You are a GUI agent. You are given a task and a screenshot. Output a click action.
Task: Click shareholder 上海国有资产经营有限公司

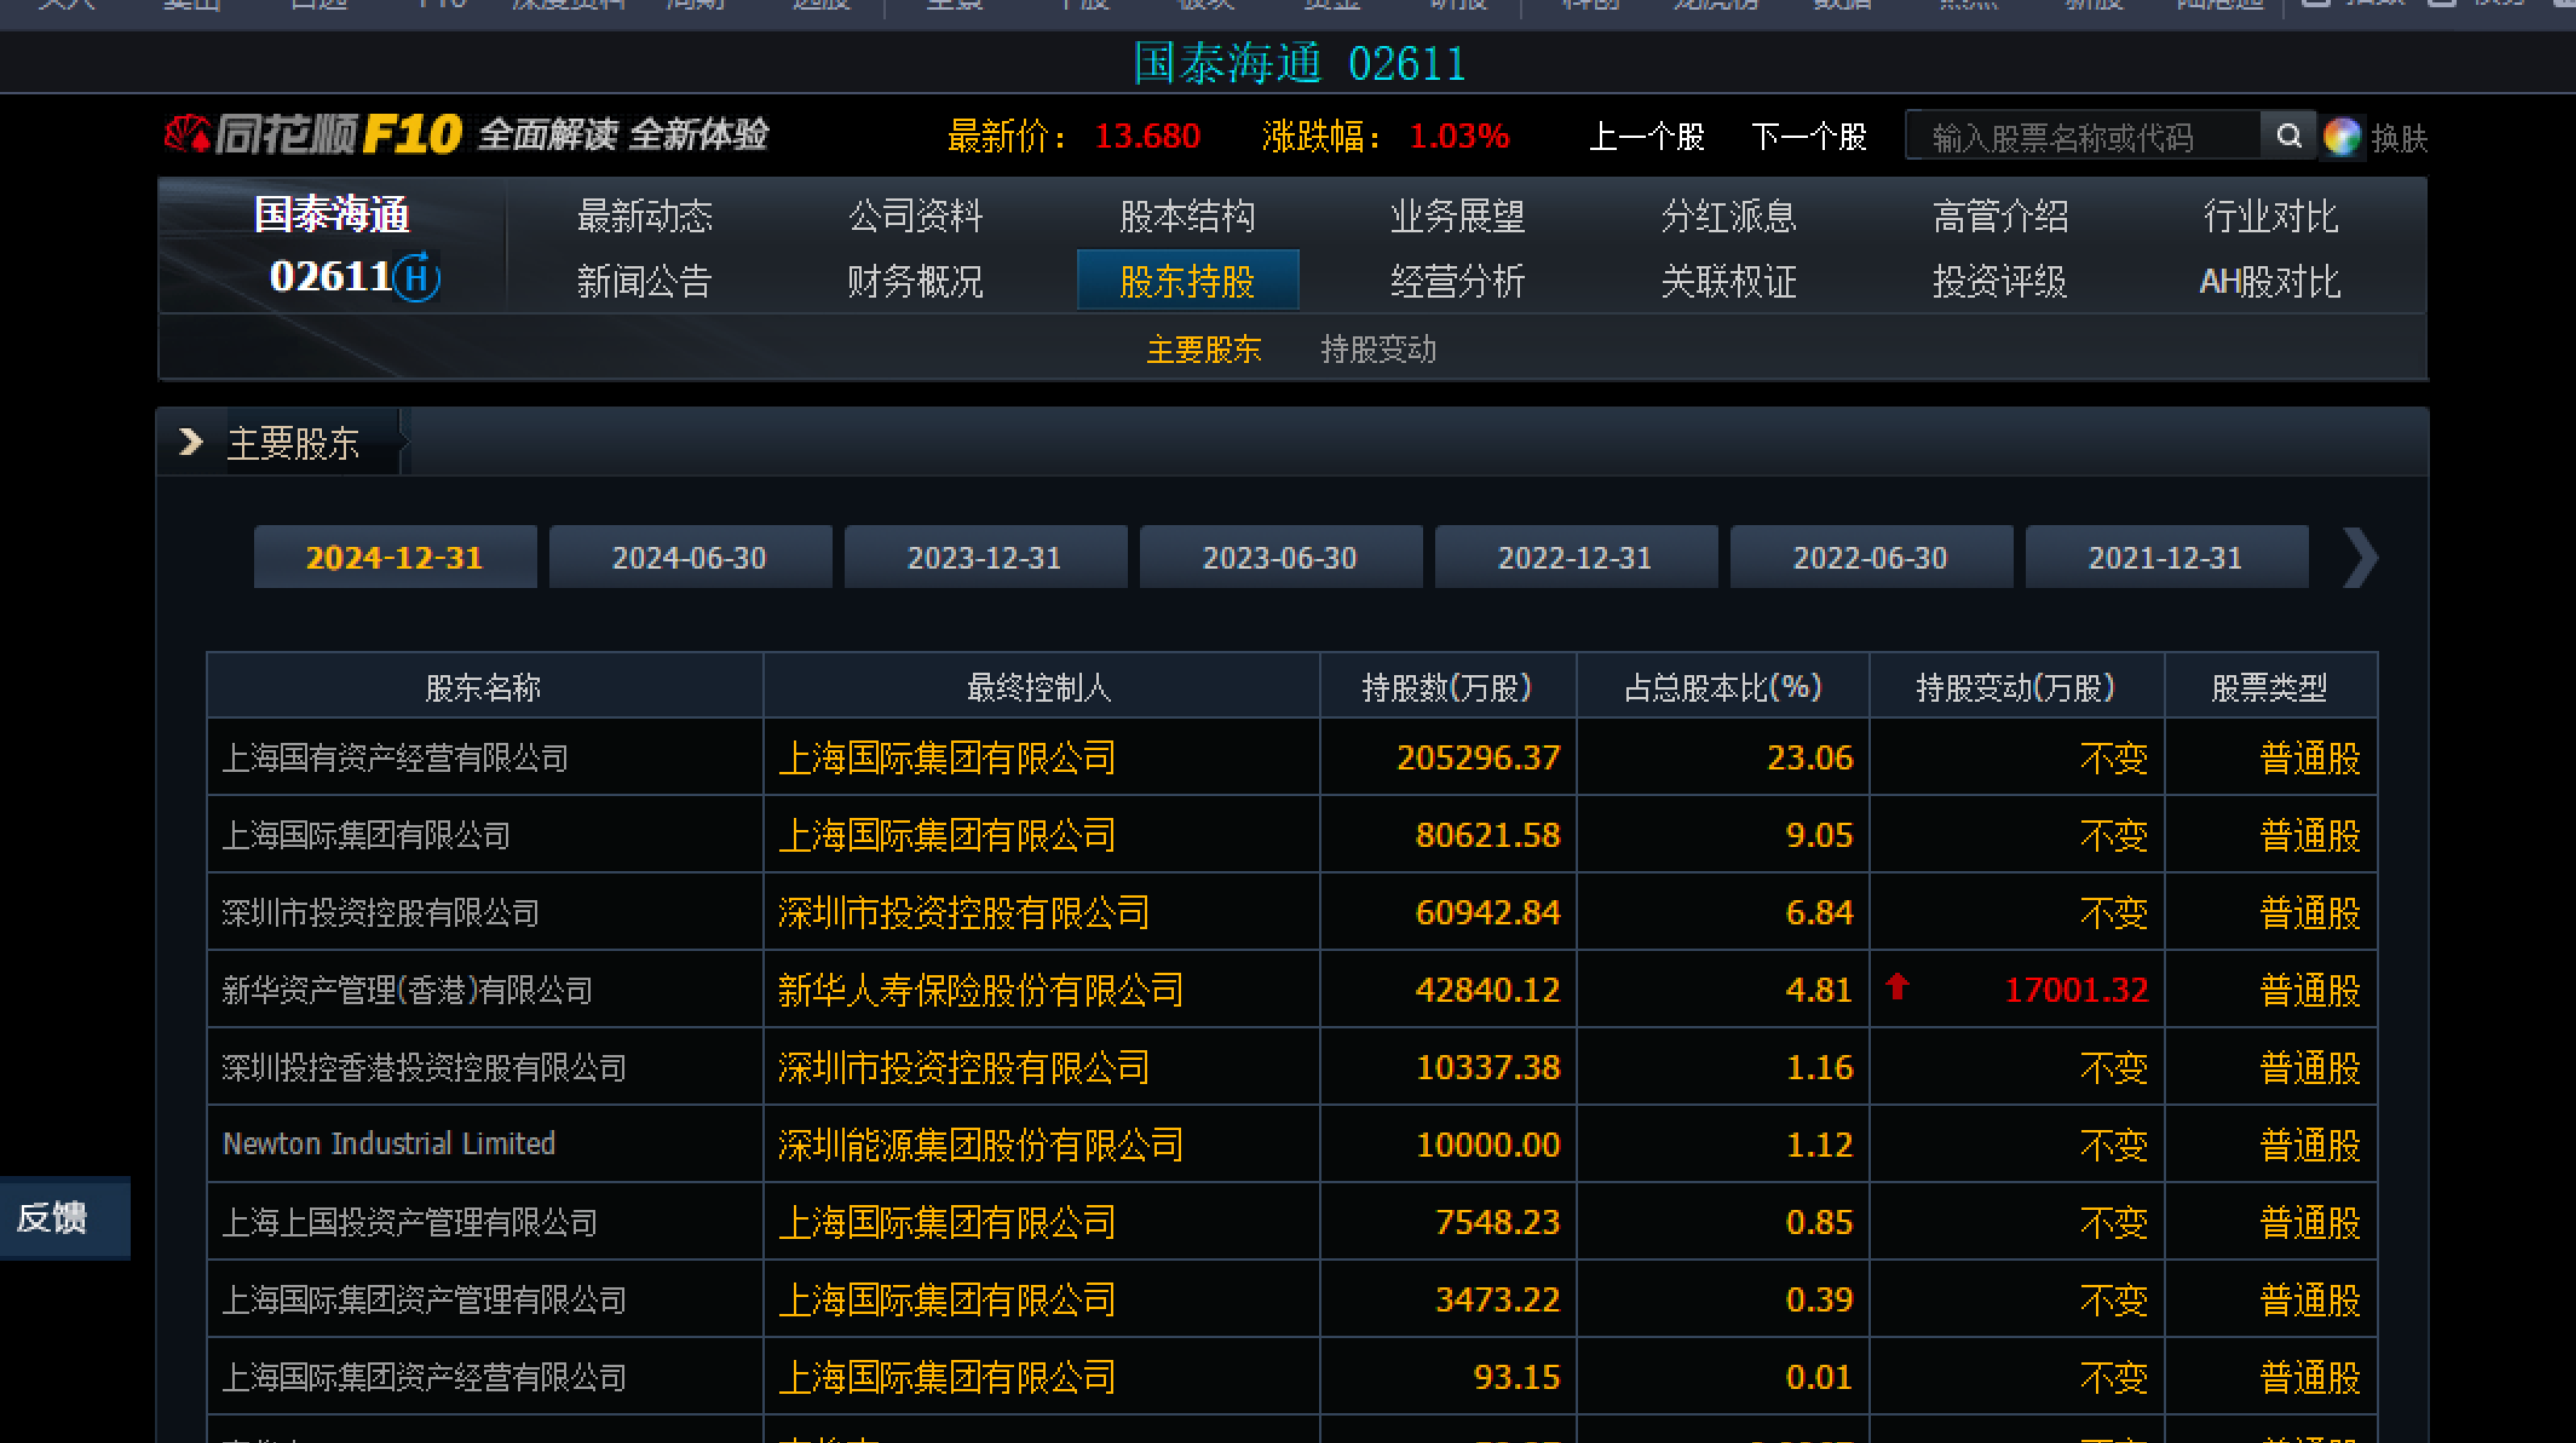coord(395,758)
